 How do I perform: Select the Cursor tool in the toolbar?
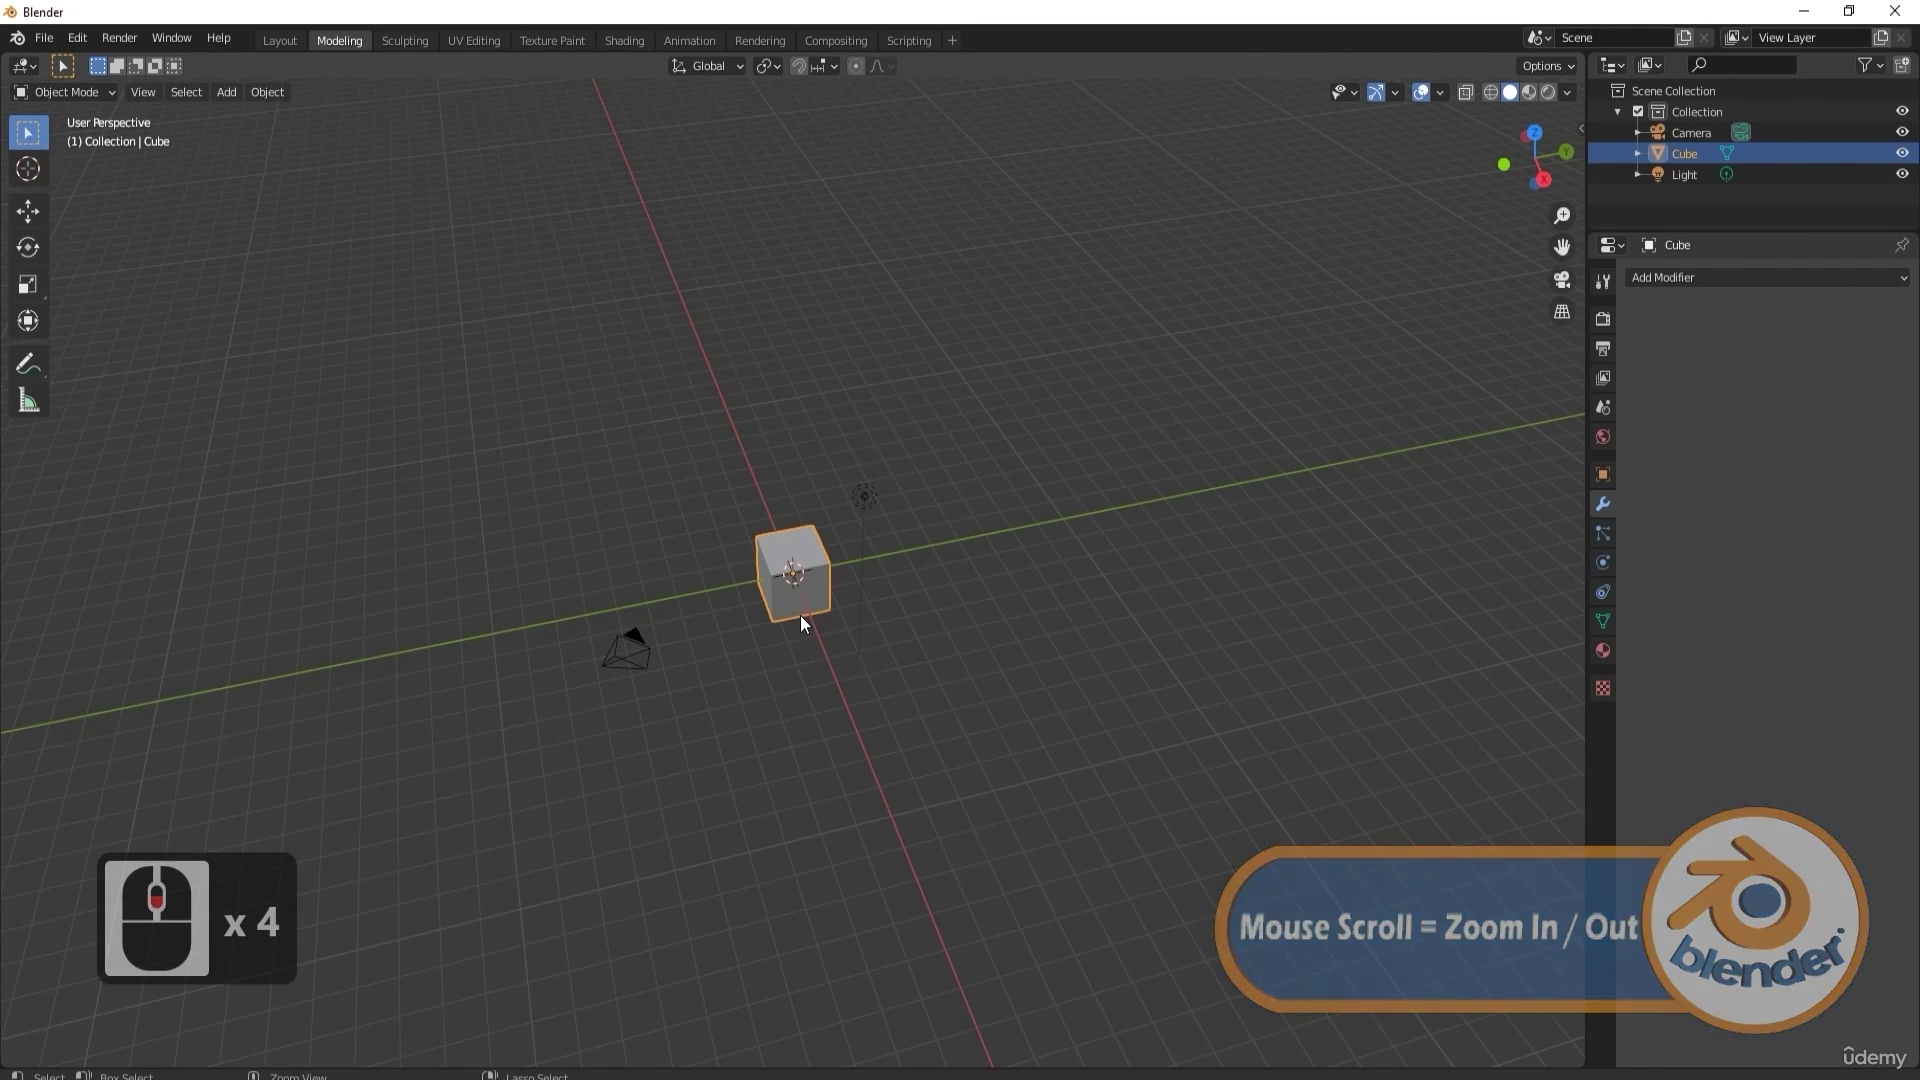(x=28, y=169)
